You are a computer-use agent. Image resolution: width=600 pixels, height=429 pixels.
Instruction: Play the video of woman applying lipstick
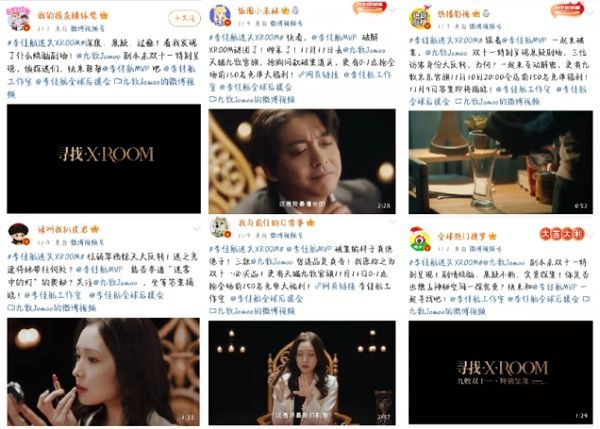pos(103,372)
